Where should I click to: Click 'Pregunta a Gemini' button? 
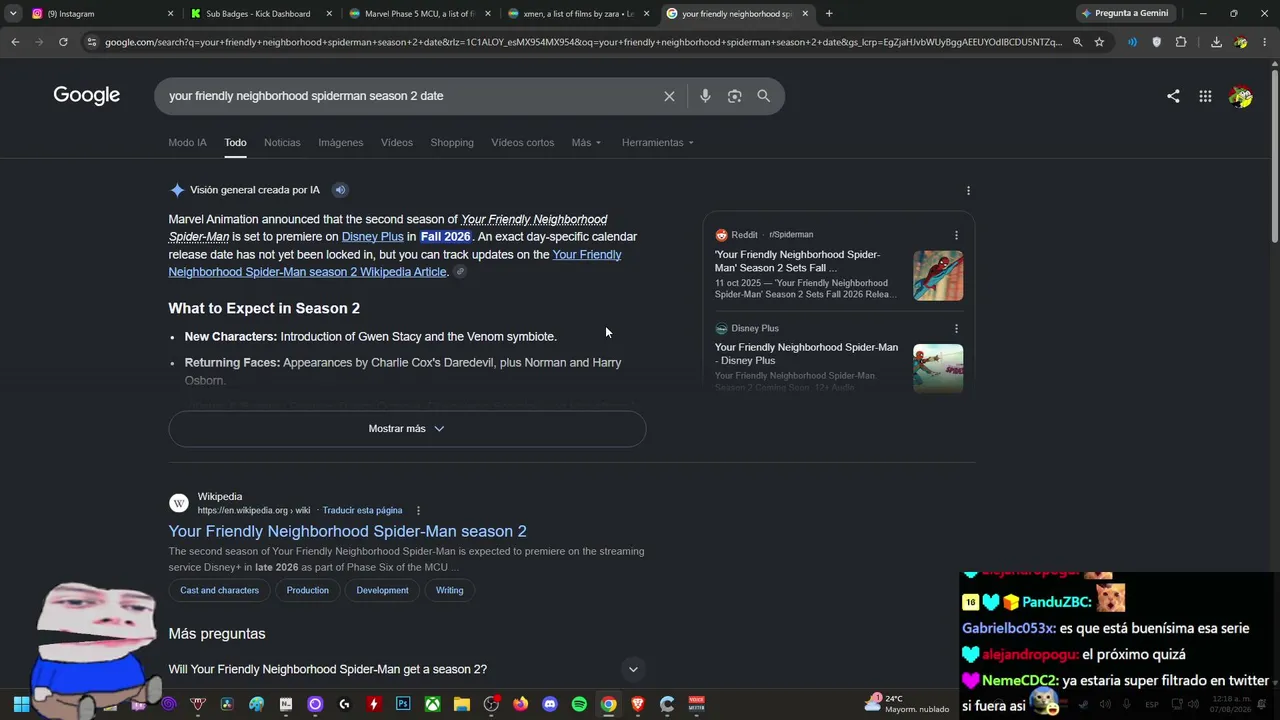(x=1125, y=14)
